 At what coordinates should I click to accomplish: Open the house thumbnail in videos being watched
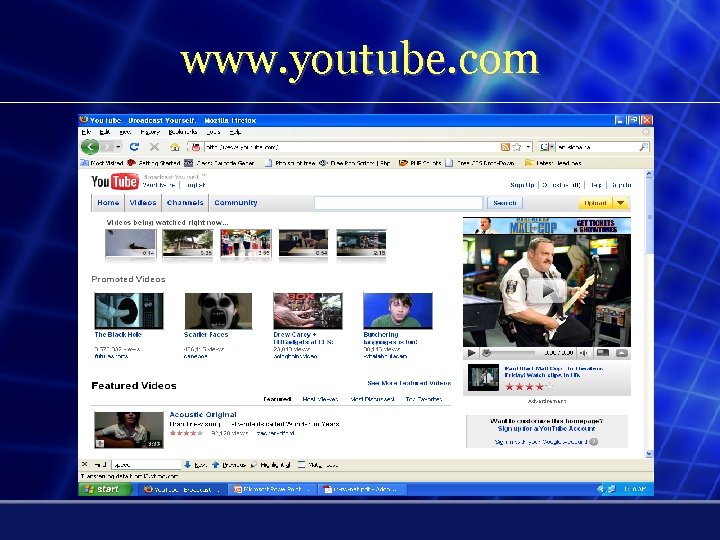(x=188, y=243)
